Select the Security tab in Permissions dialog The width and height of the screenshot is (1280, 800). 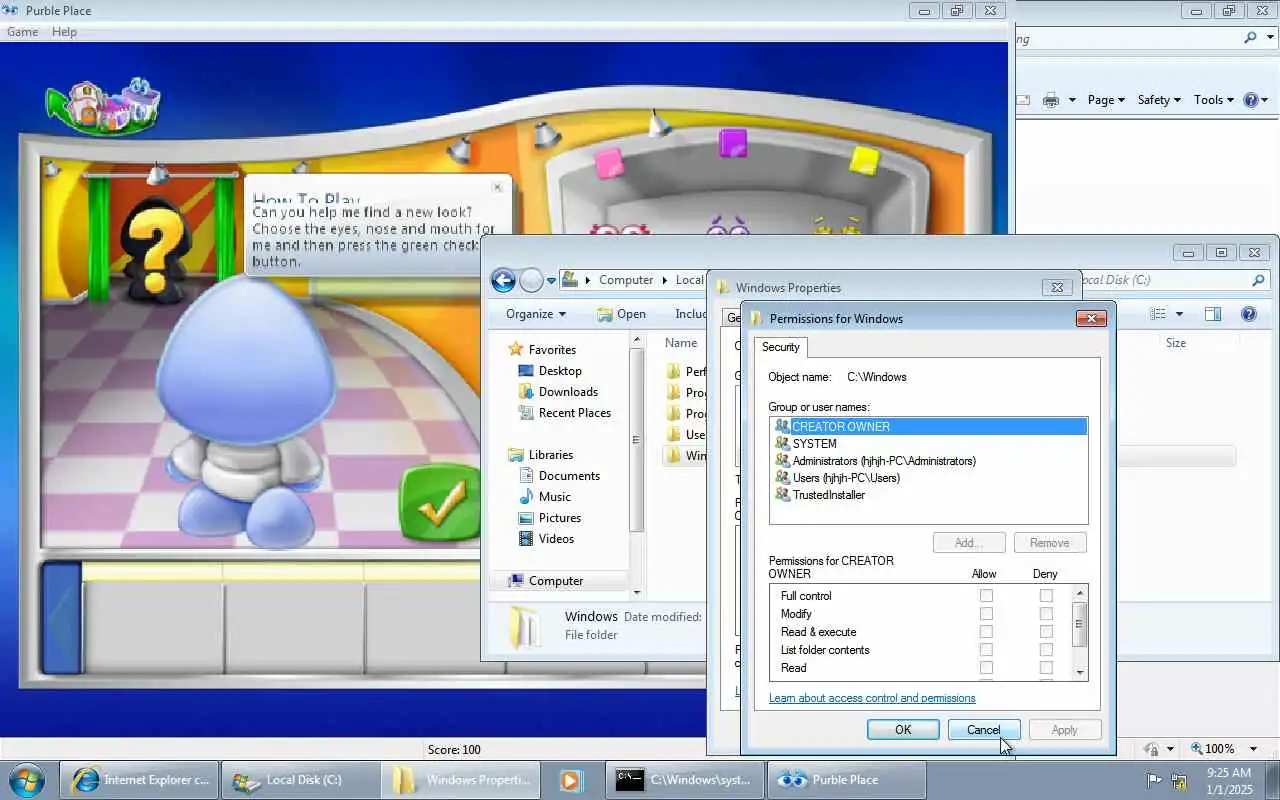(780, 347)
